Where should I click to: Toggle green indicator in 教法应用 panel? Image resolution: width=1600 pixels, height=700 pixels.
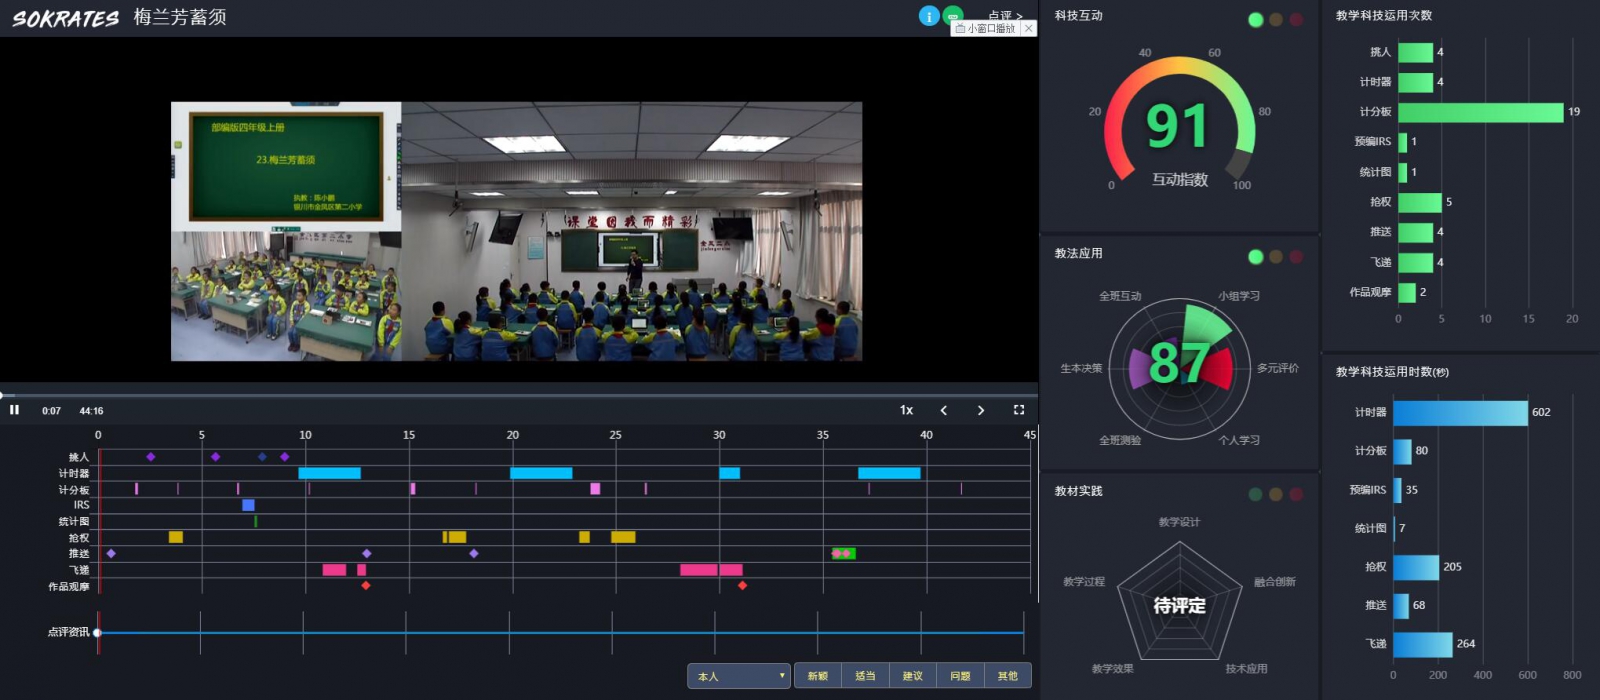(x=1255, y=257)
